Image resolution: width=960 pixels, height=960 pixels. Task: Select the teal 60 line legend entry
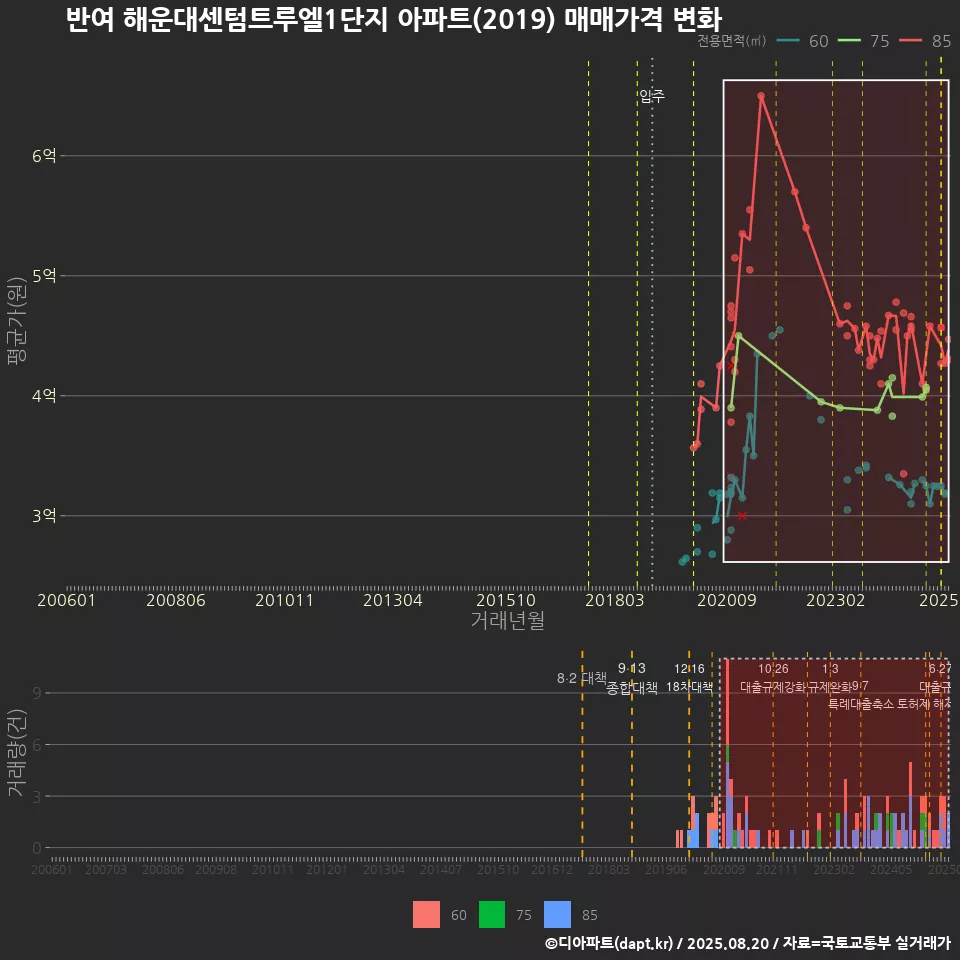coord(802,41)
